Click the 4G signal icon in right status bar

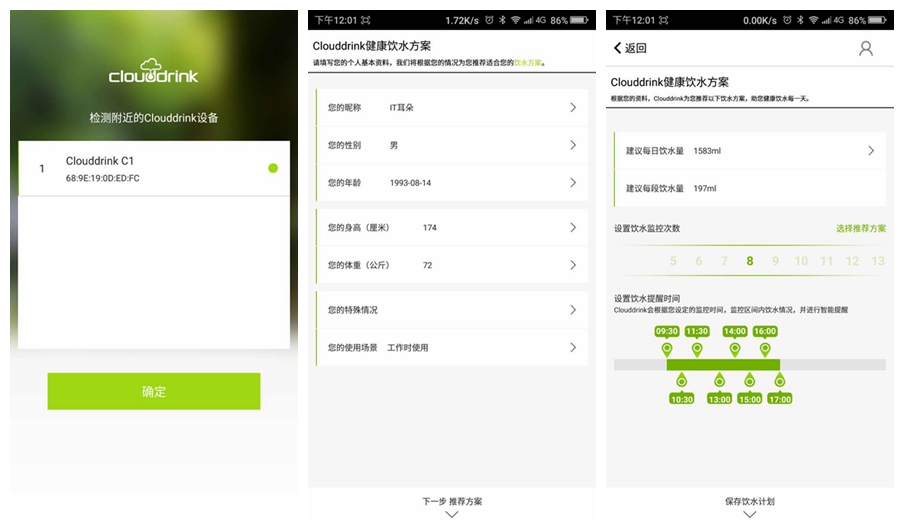[x=833, y=20]
